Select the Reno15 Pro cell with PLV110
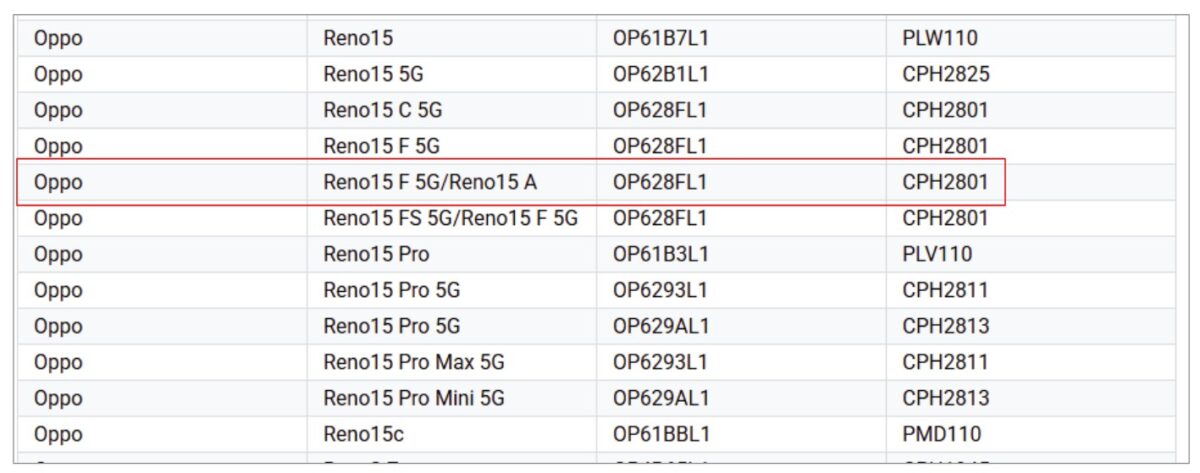Image resolution: width=1200 pixels, height=473 pixels. pos(376,254)
